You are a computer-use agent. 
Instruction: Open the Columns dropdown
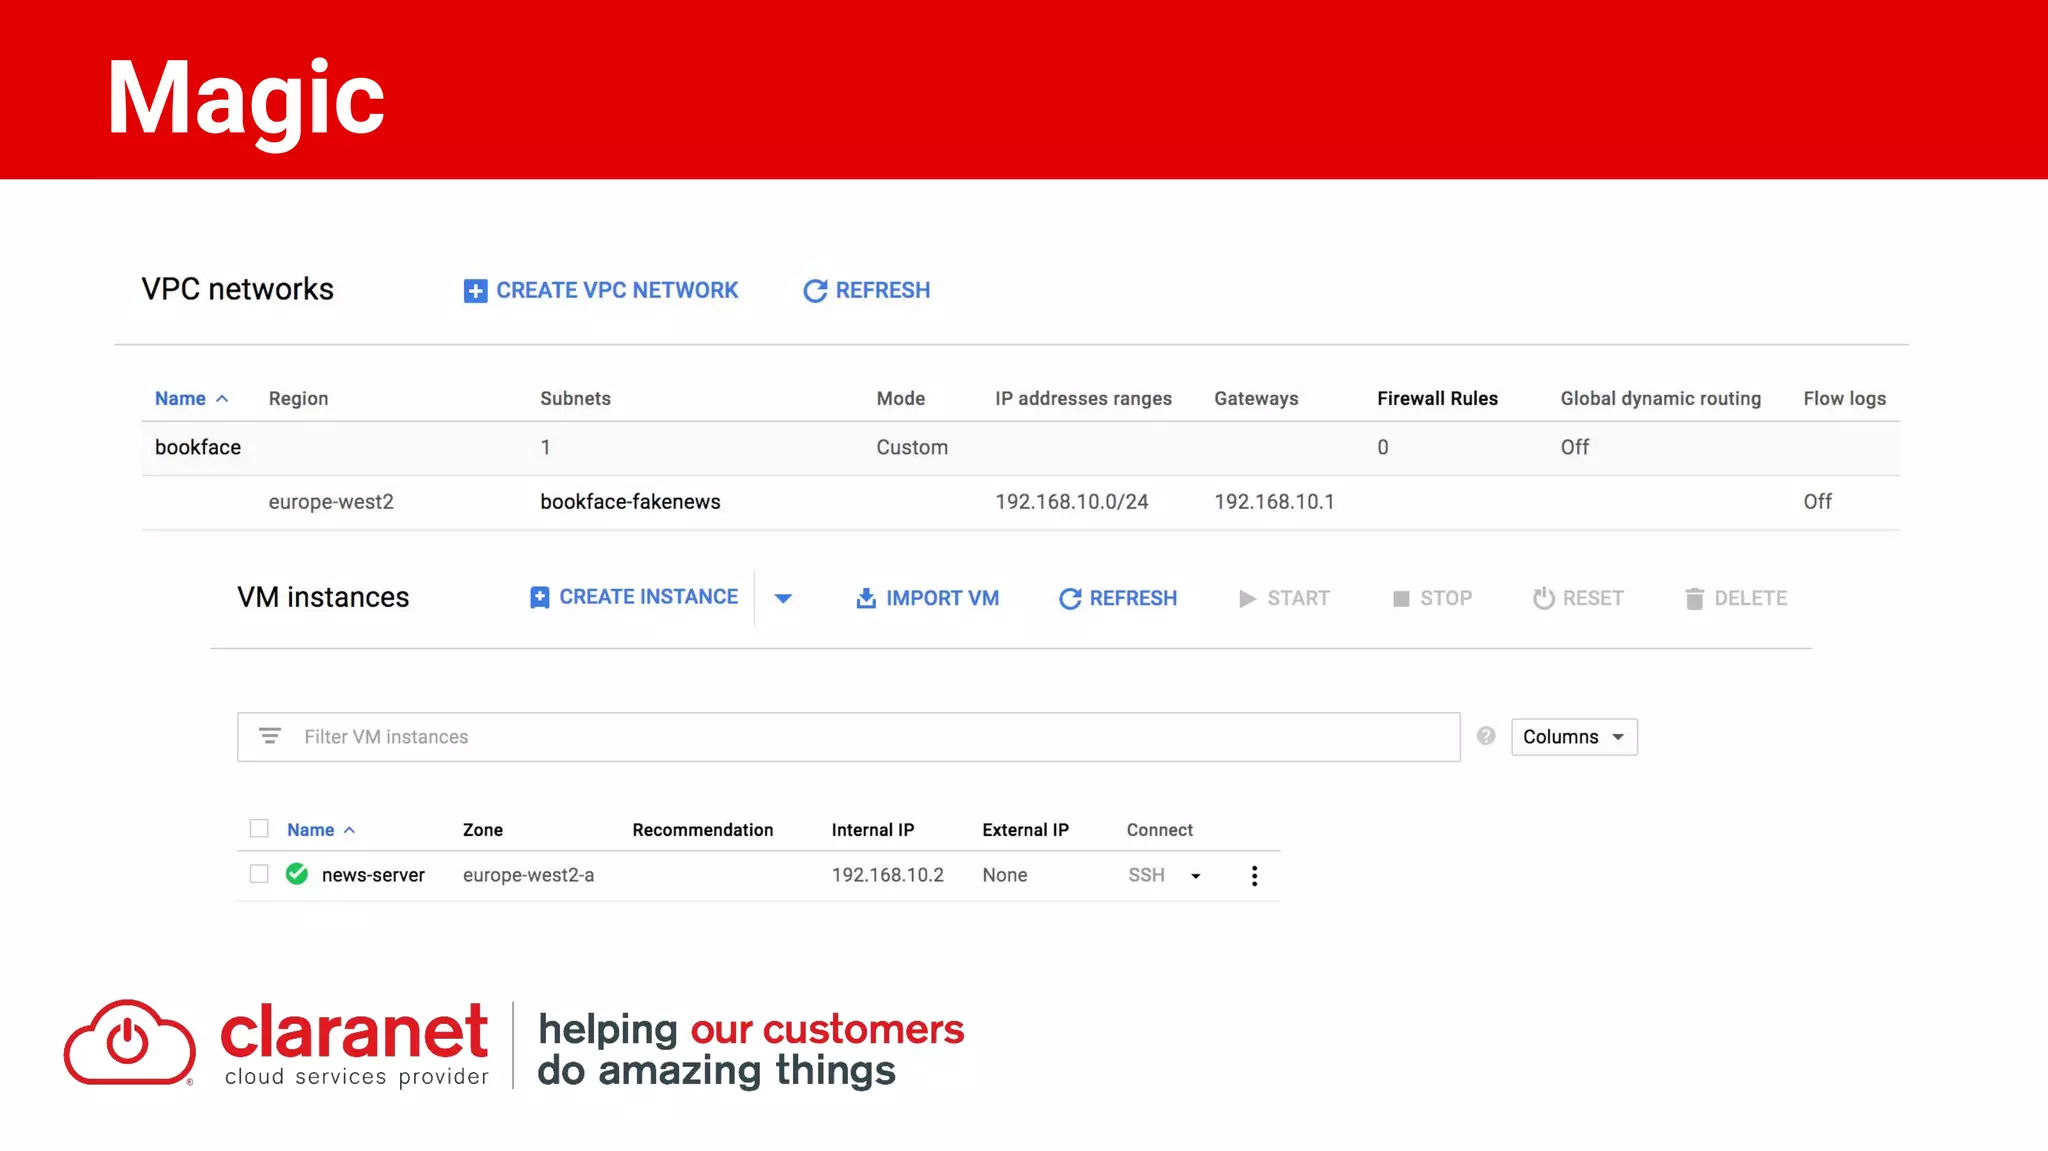pyautogui.click(x=1573, y=737)
